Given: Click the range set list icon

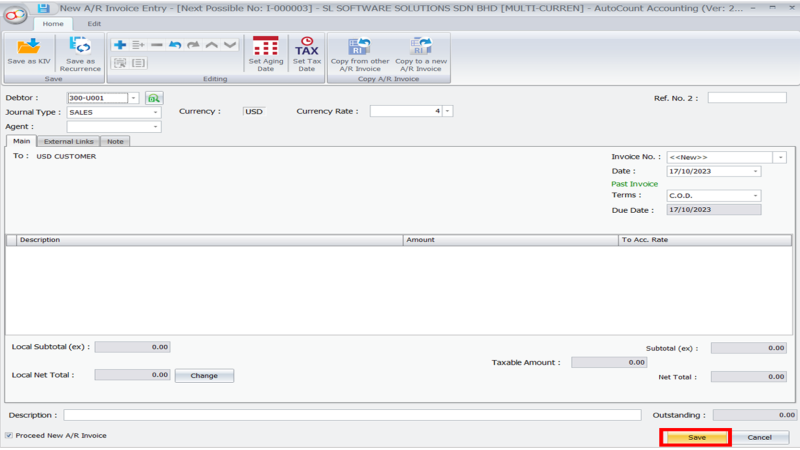Looking at the screenshot, I should coord(138,63).
